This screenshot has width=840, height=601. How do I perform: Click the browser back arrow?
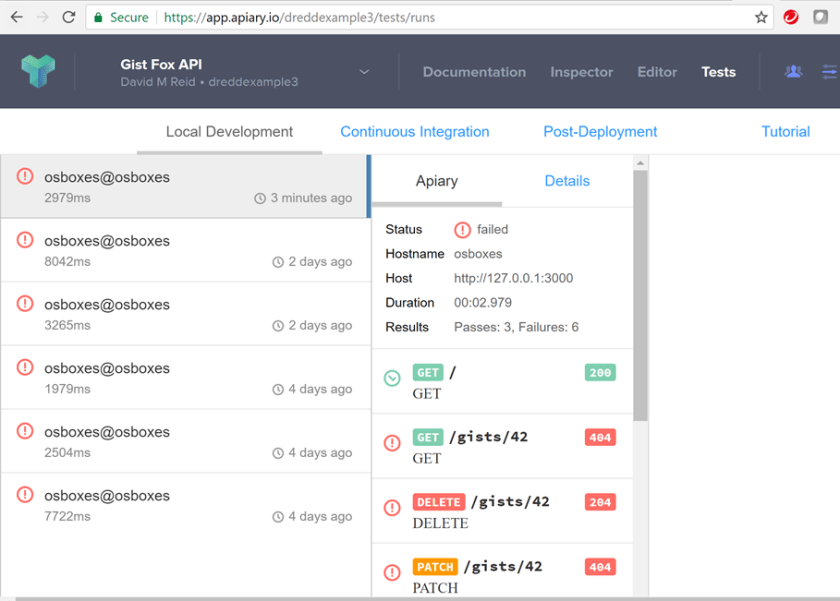15,17
